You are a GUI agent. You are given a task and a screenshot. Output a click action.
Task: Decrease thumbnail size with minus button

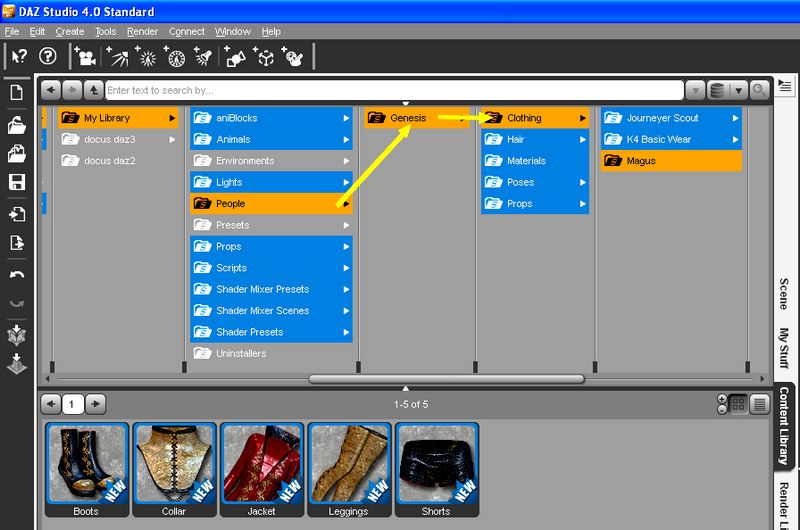[x=722, y=410]
